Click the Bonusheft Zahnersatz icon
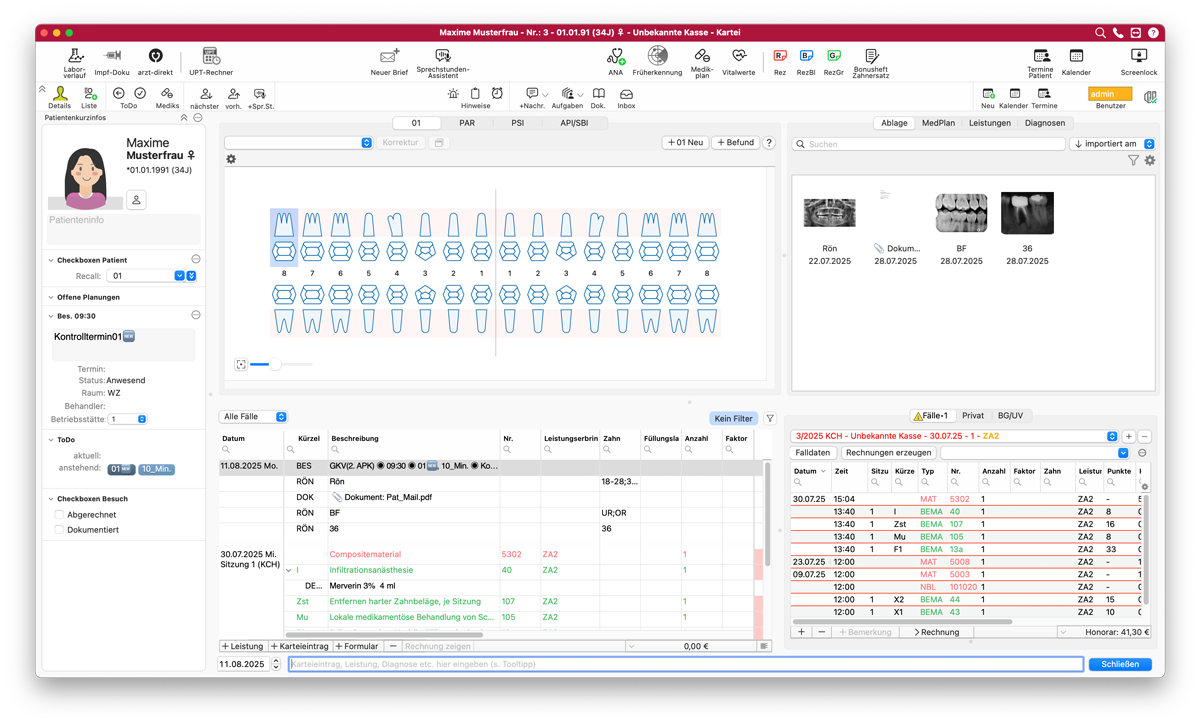Viewport: 1200px width, 724px height. 871,60
